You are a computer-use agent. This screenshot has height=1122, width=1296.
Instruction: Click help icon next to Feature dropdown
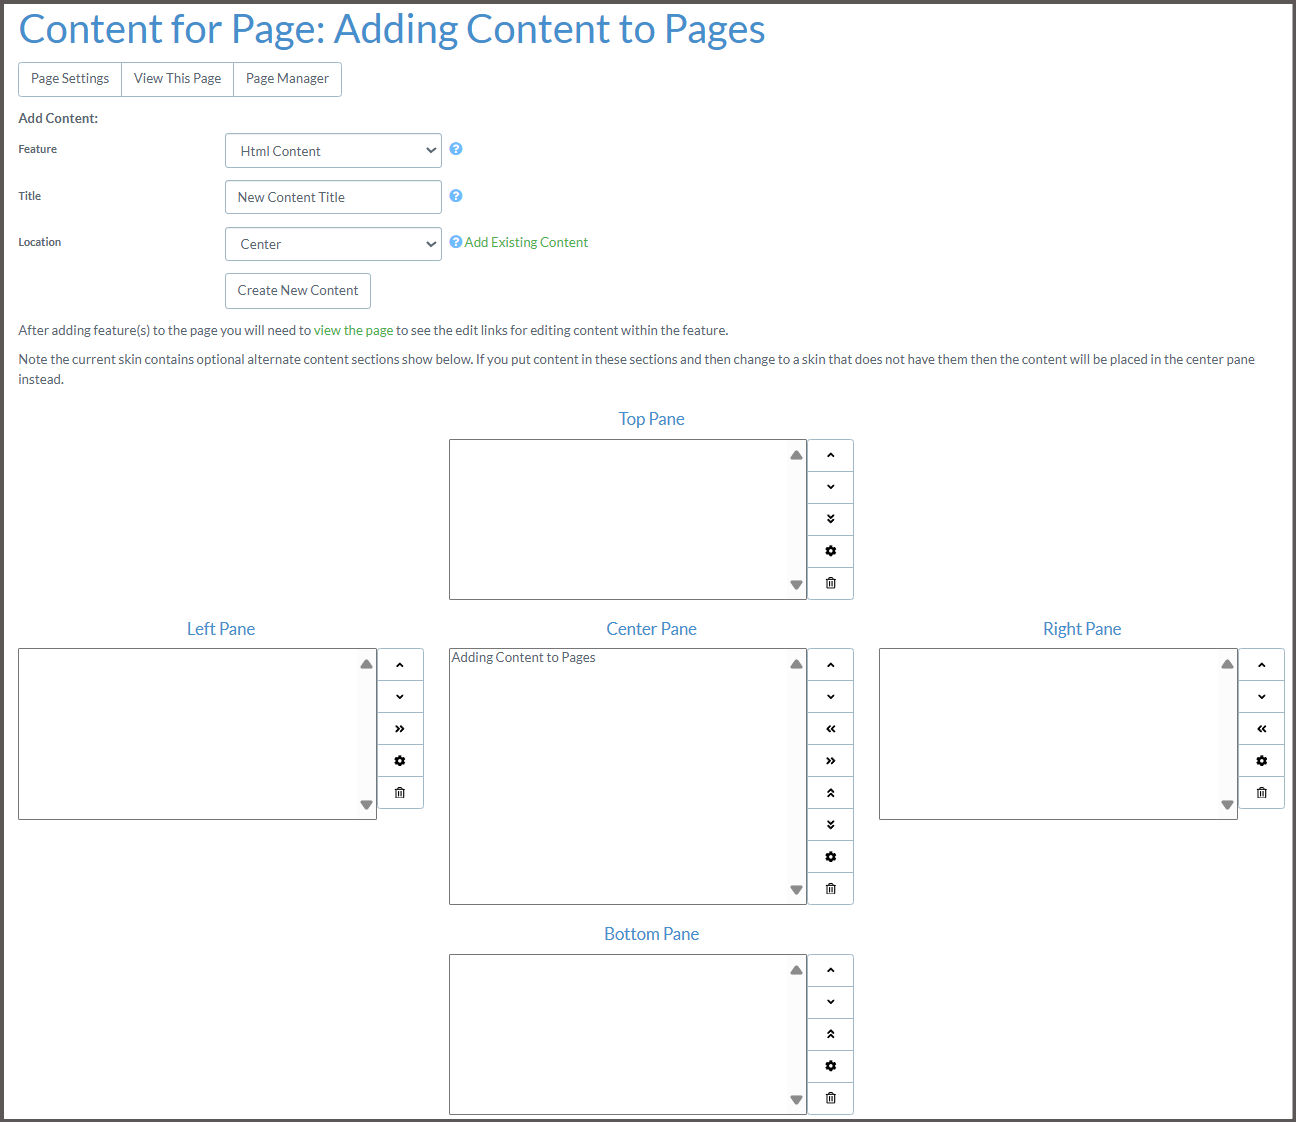[456, 149]
